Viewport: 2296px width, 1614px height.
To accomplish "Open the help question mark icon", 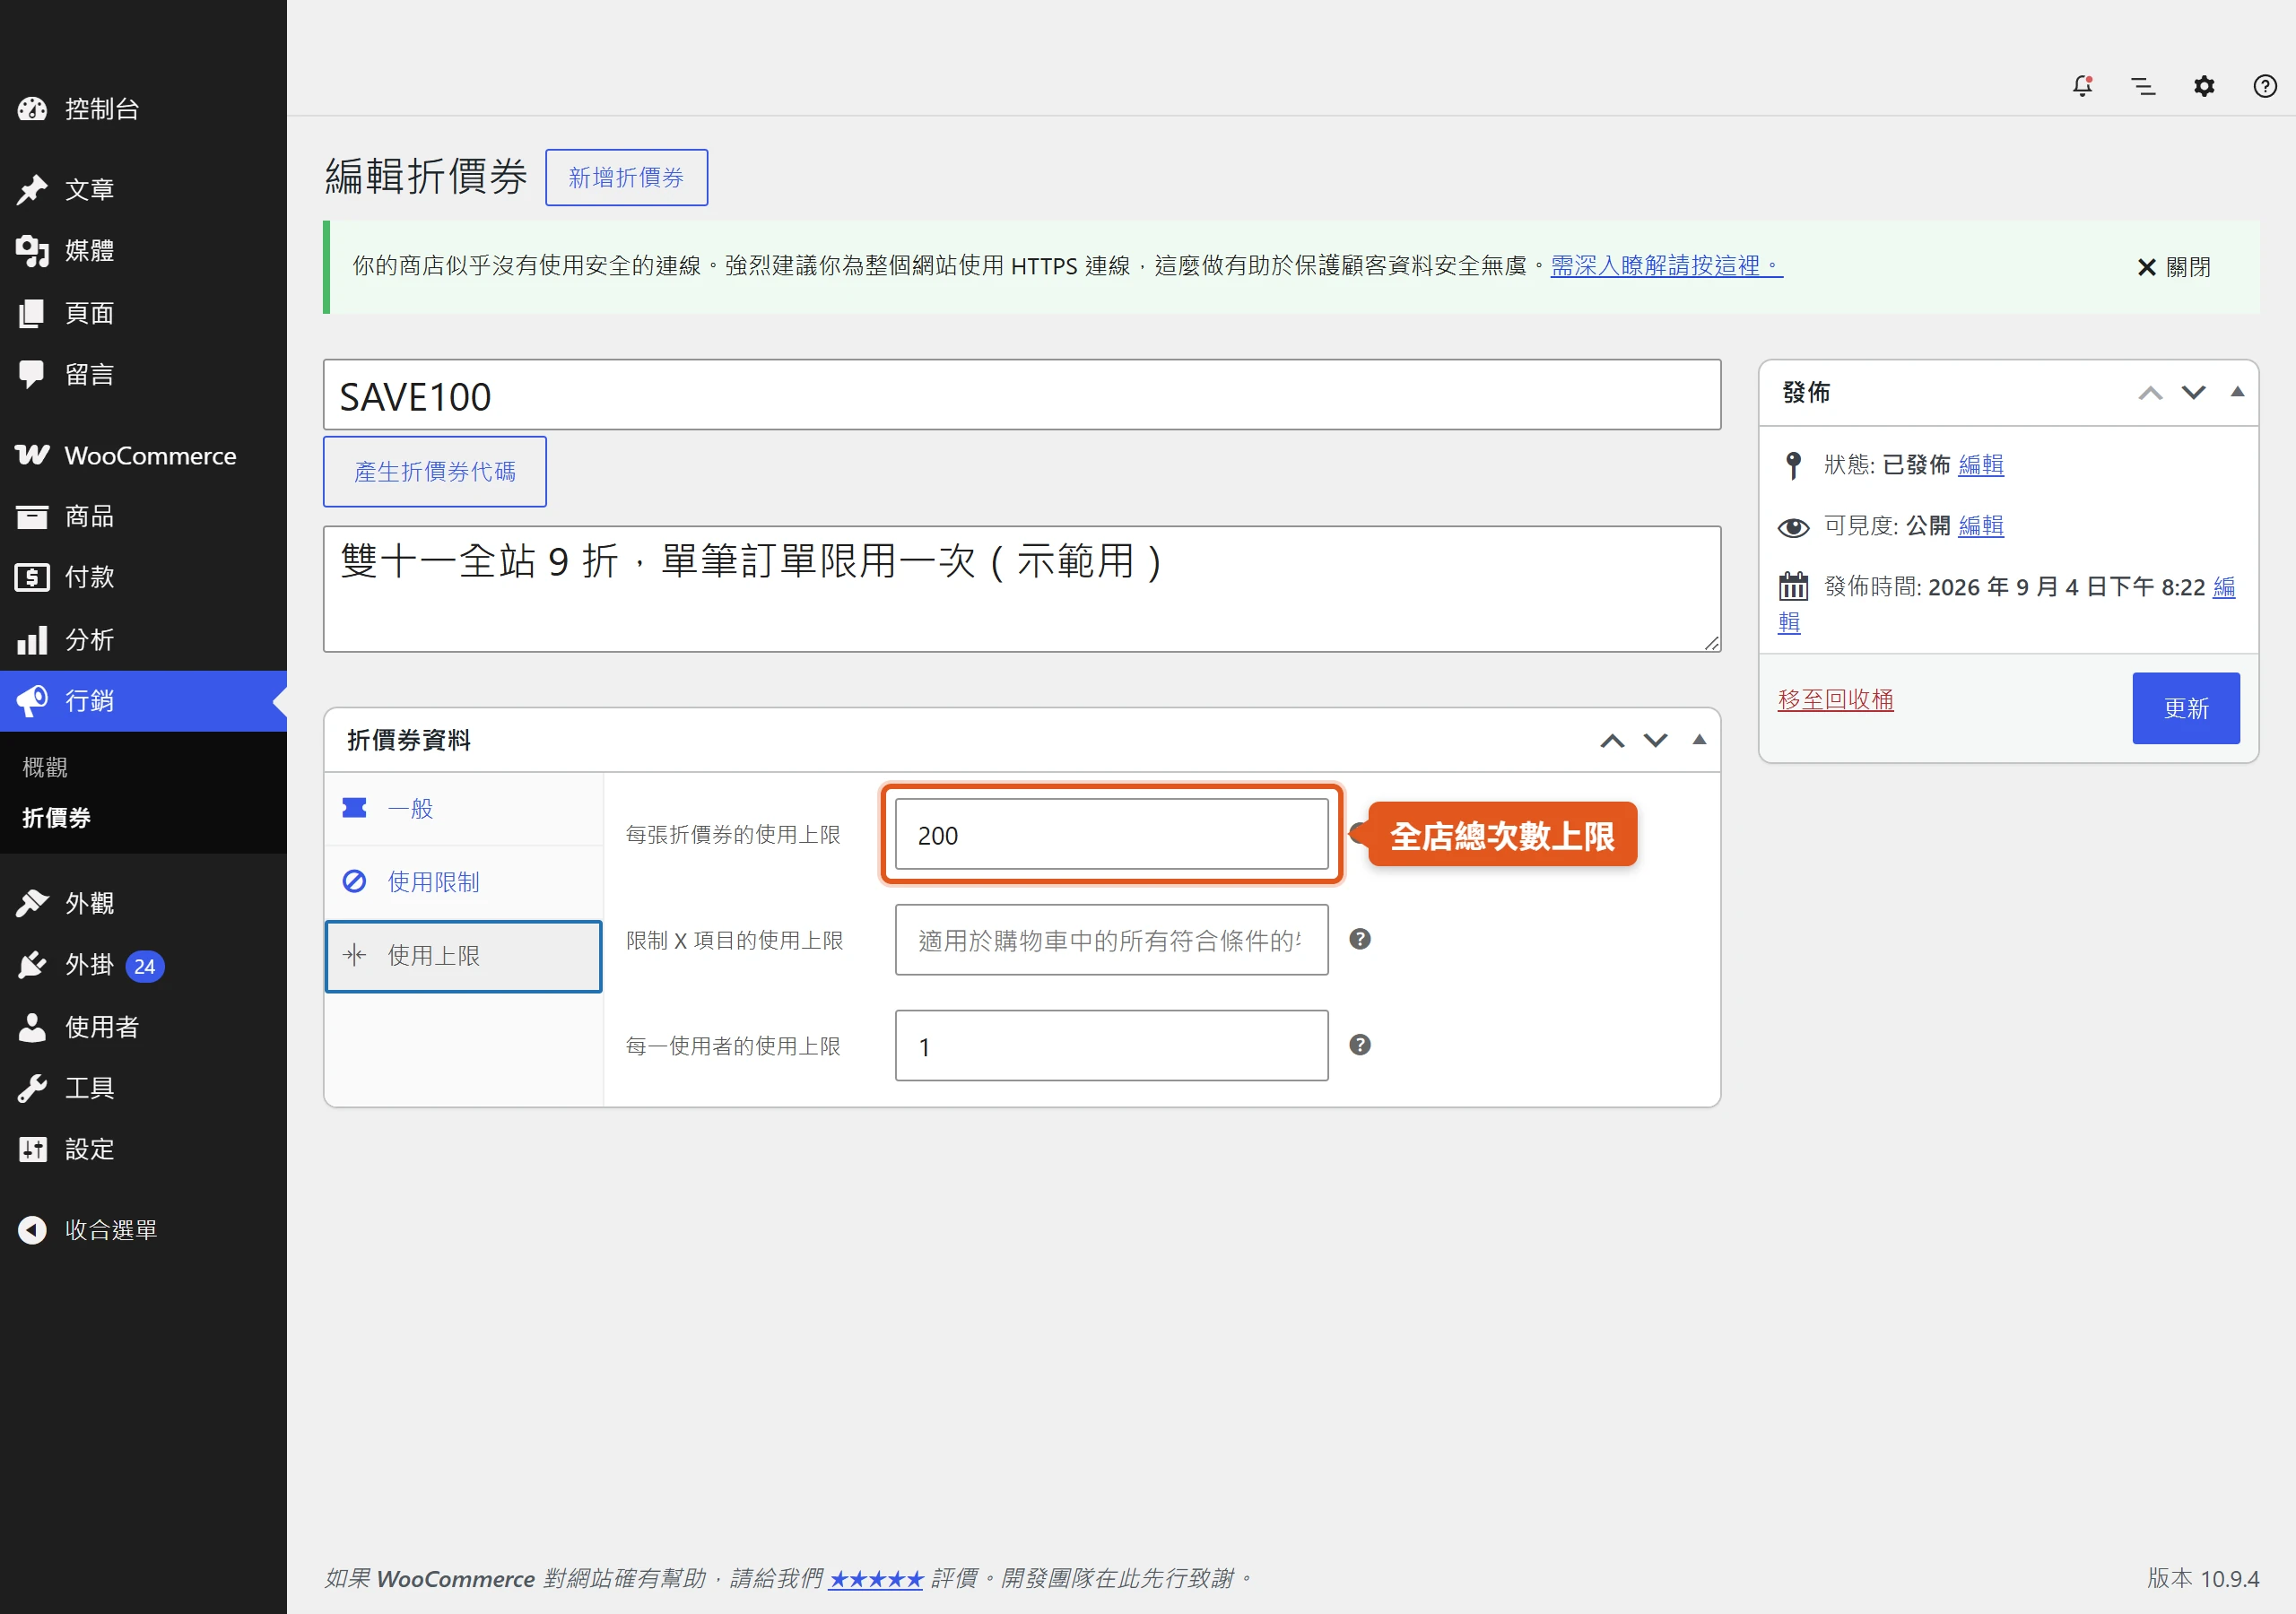I will click(2265, 86).
